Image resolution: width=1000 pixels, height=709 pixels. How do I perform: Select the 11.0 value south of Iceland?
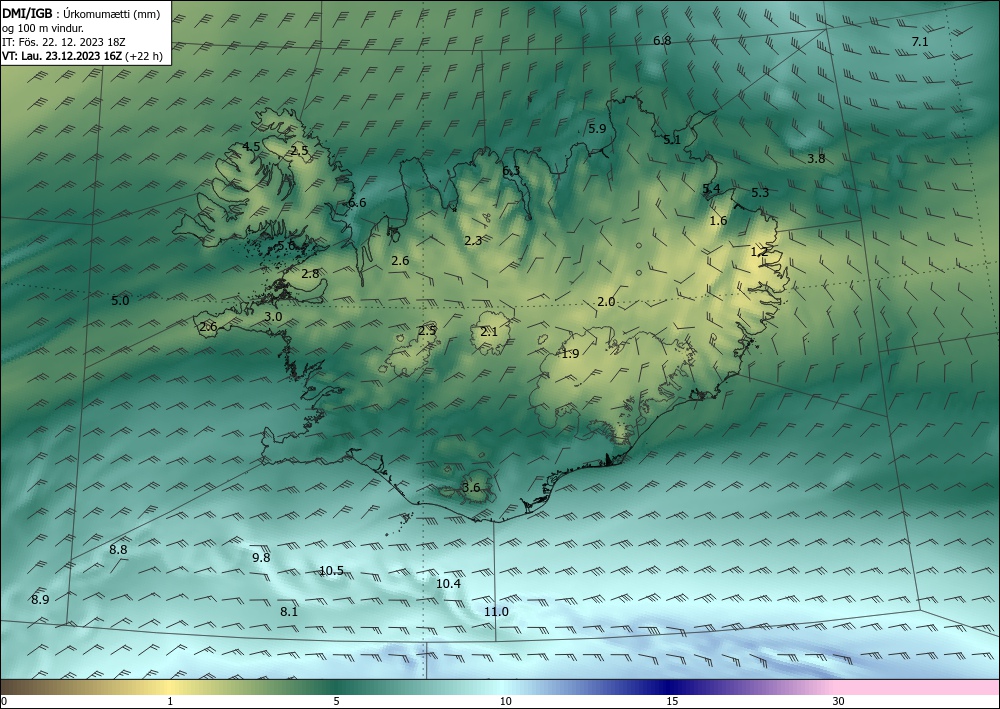(496, 611)
